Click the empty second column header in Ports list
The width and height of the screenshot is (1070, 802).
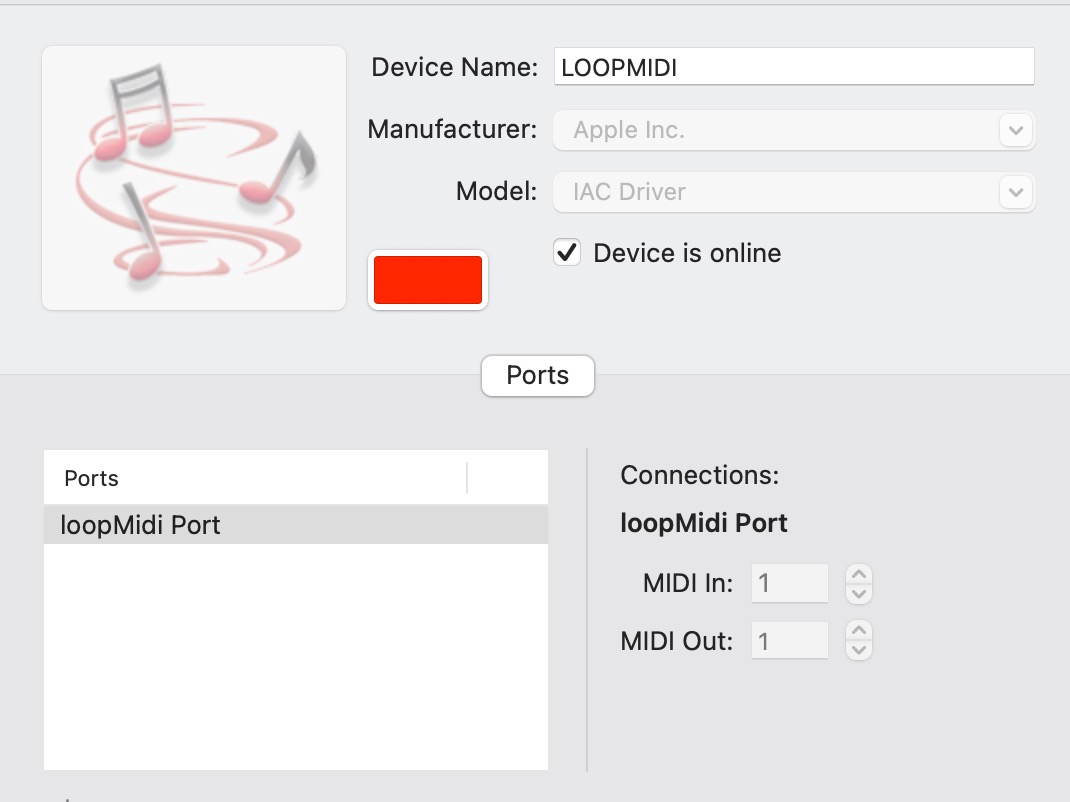(x=508, y=478)
